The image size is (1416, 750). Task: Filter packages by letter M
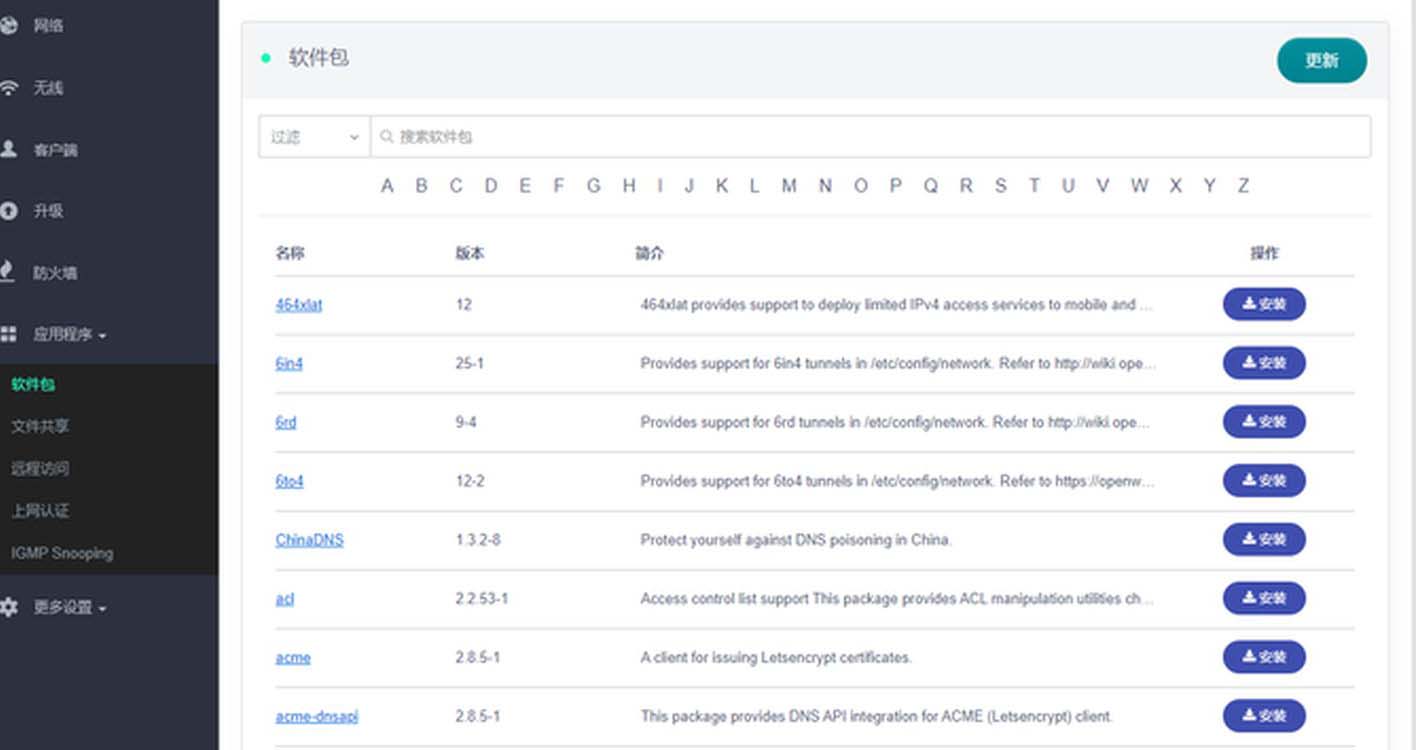(x=789, y=186)
